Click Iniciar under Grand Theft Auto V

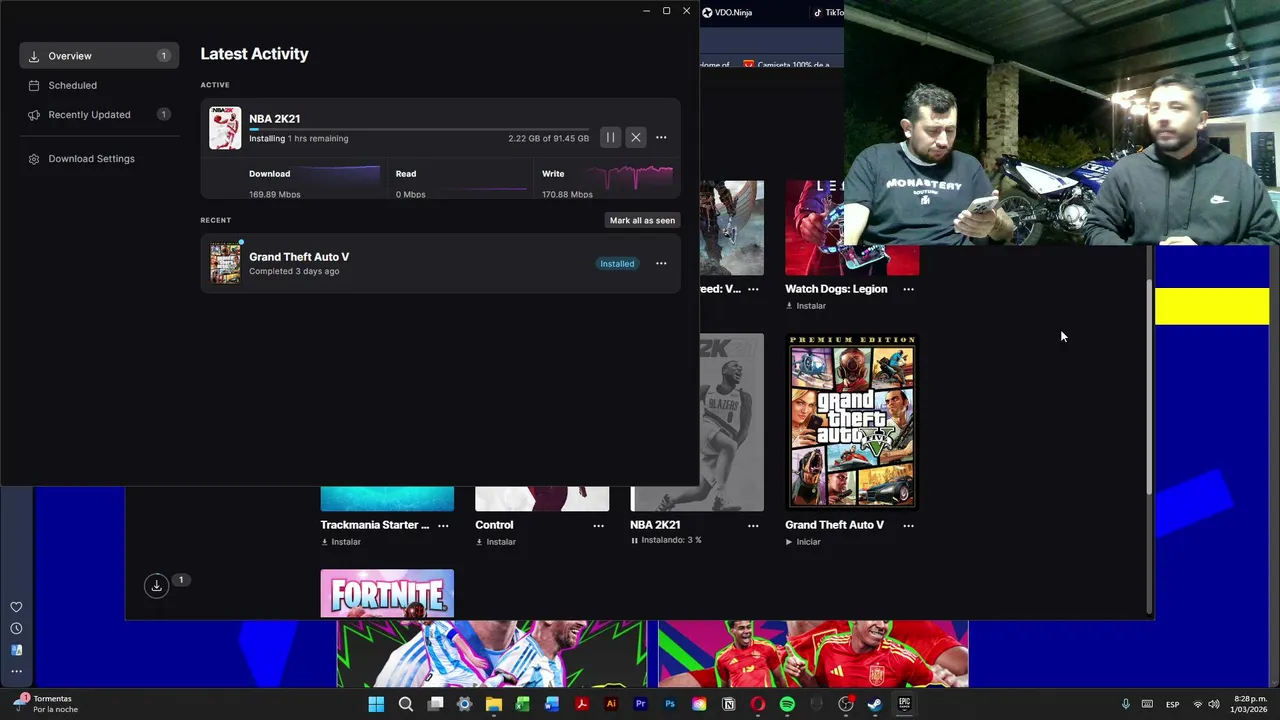click(803, 542)
